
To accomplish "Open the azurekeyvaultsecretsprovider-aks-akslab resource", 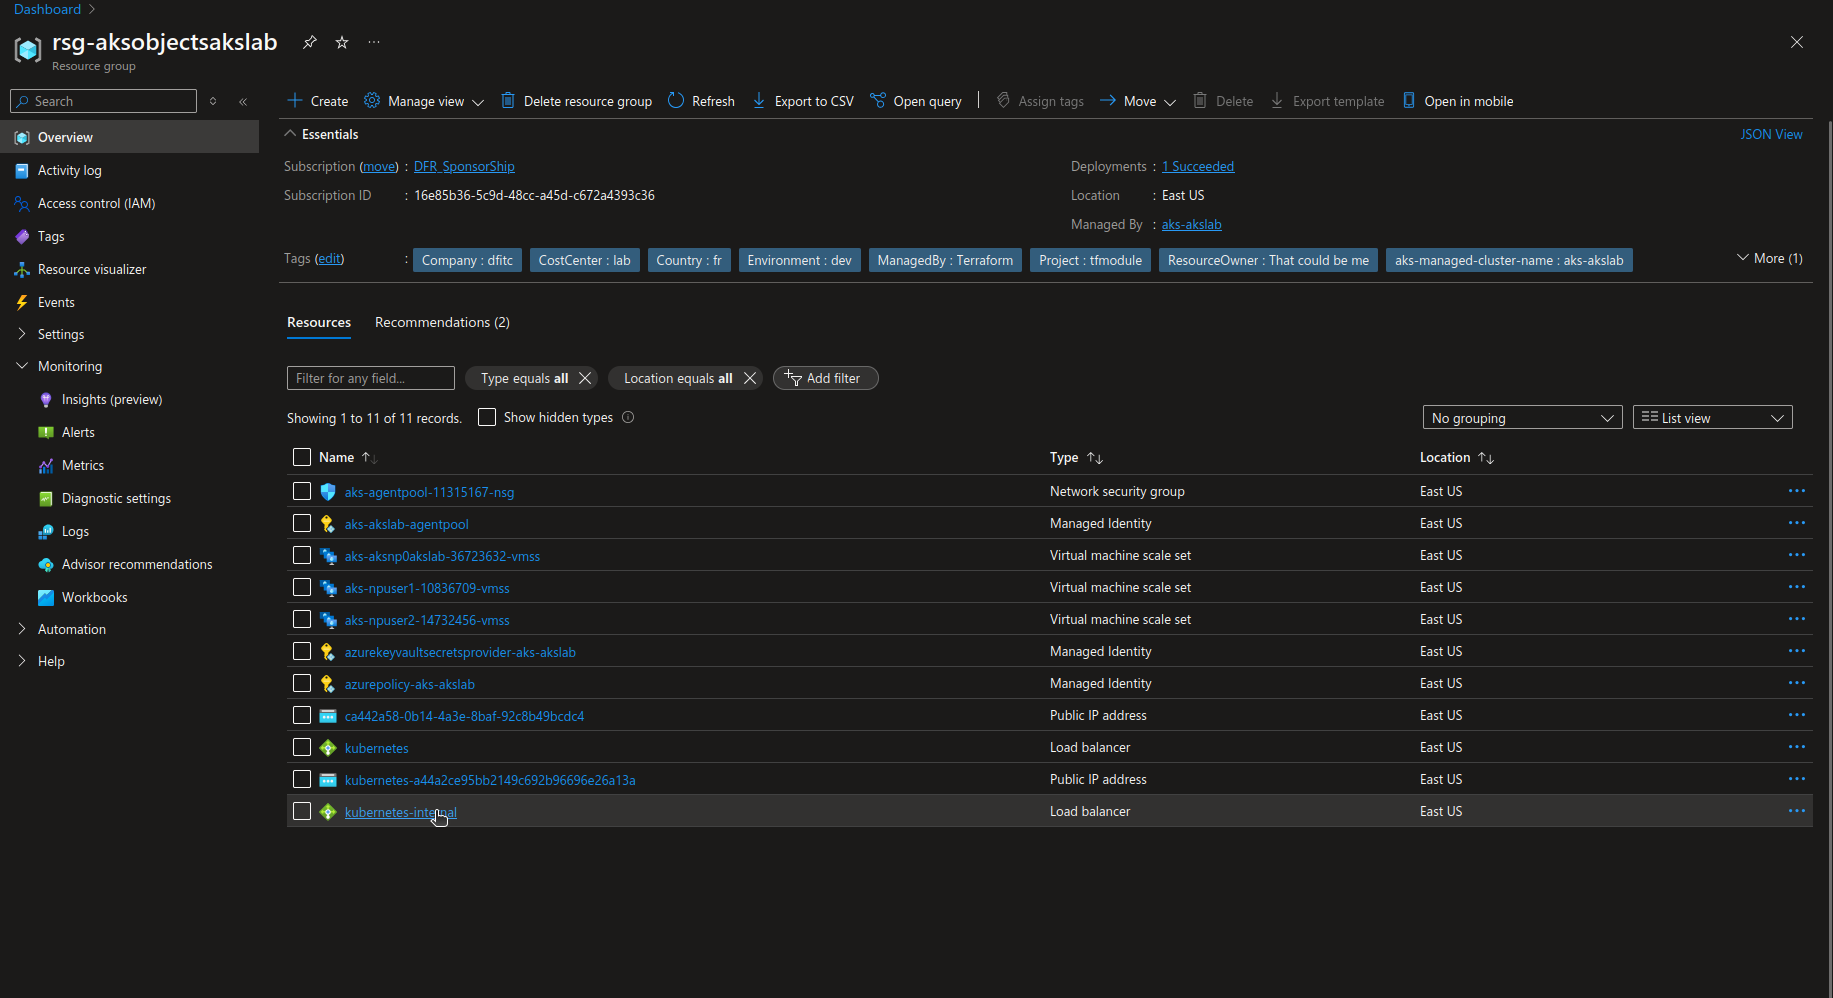I will point(460,652).
